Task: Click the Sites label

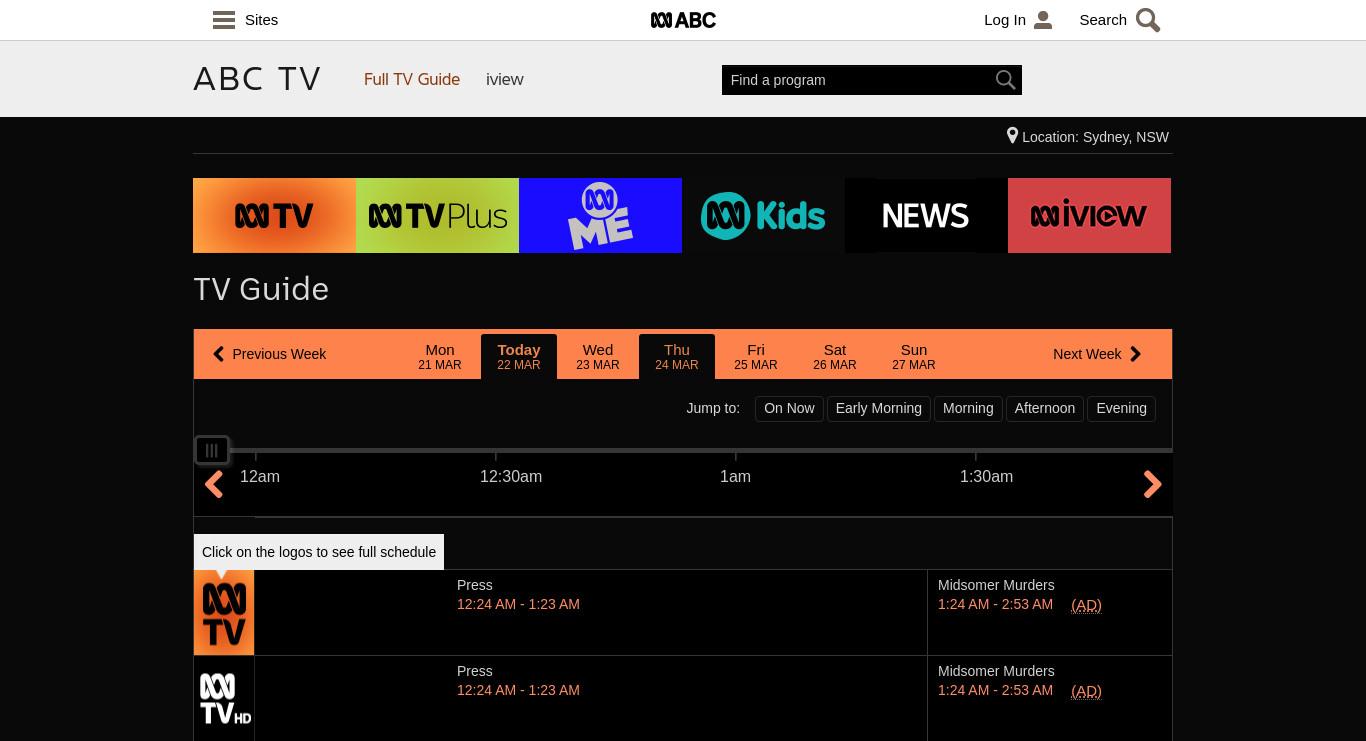Action: point(261,20)
